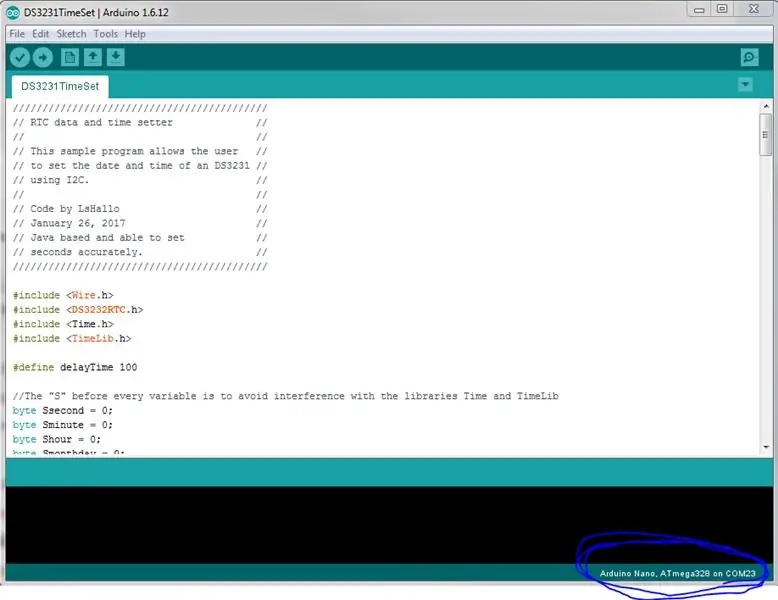Open the Help menu
The image size is (778, 600).
[x=135, y=34]
